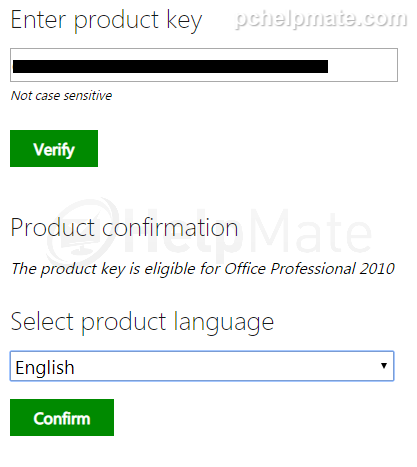Click the blacked-out product key text
Viewport: 417px width, 467px height.
pyautogui.click(x=170, y=66)
